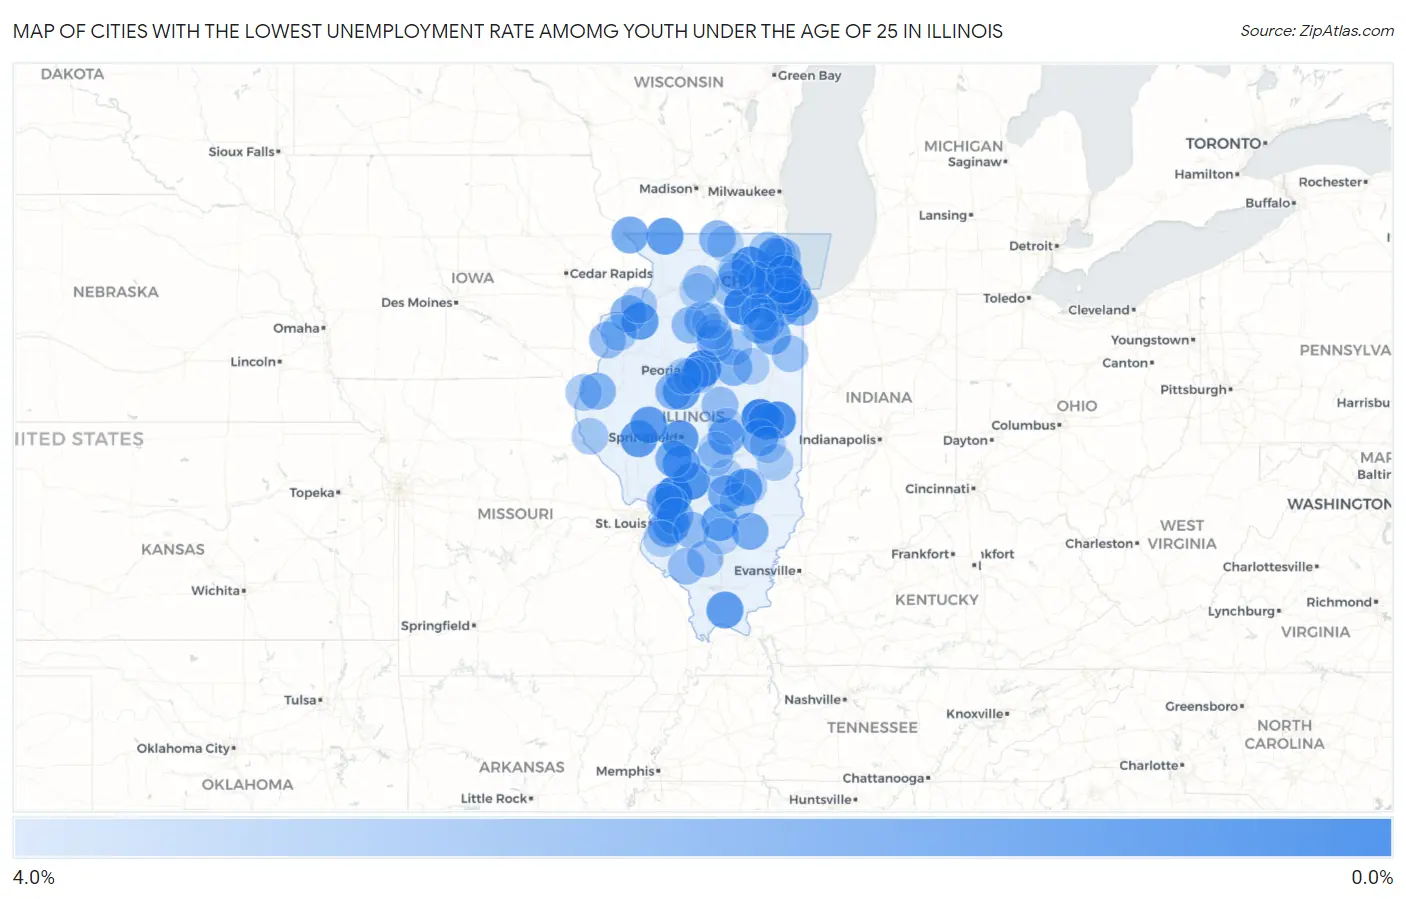Click the OKLAHOMA state label

tap(248, 785)
